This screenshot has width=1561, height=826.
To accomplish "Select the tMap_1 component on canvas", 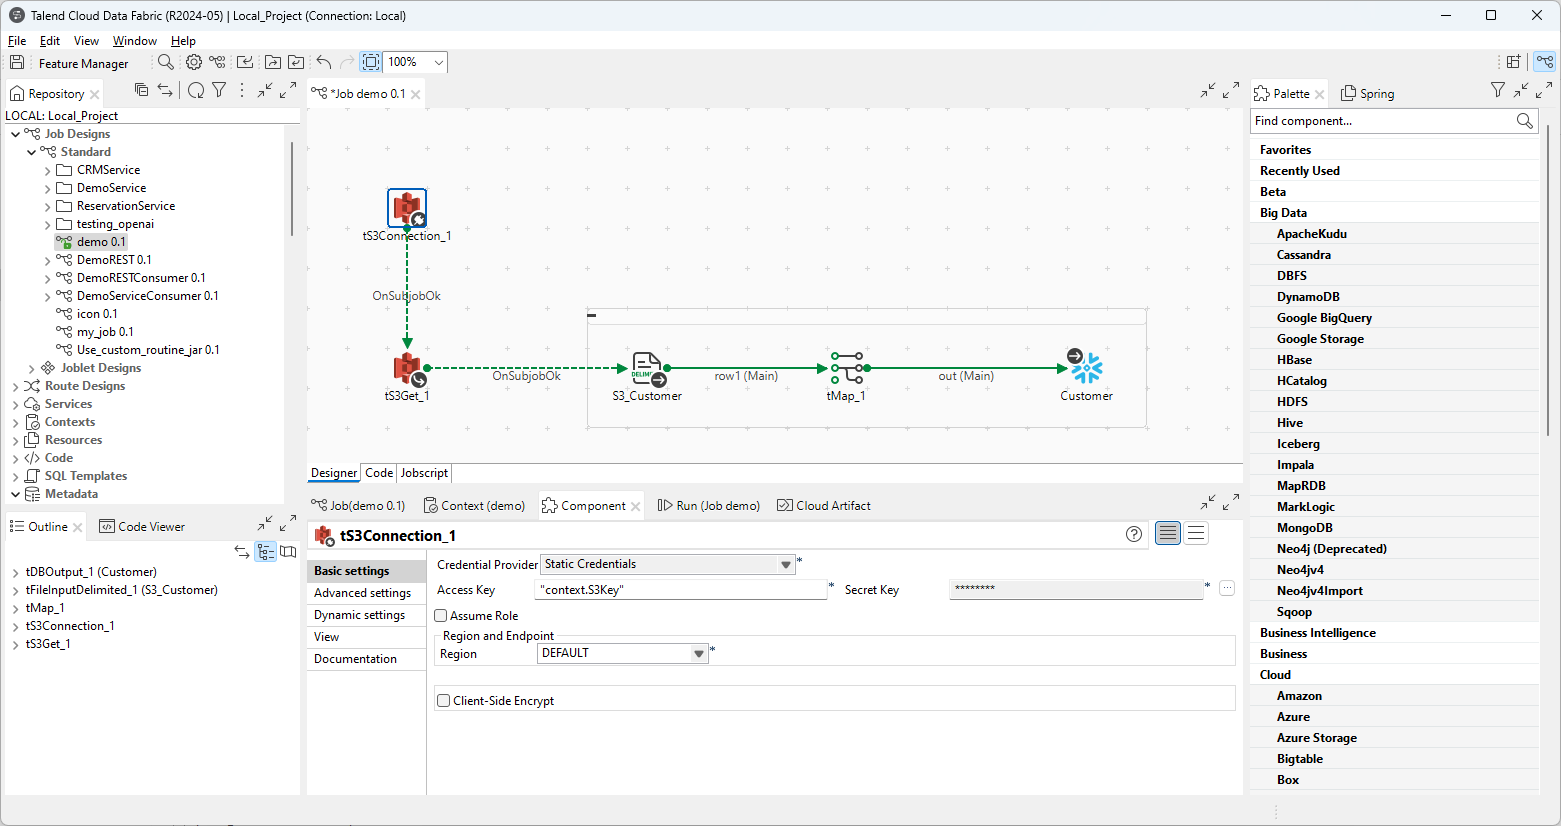I will click(847, 368).
